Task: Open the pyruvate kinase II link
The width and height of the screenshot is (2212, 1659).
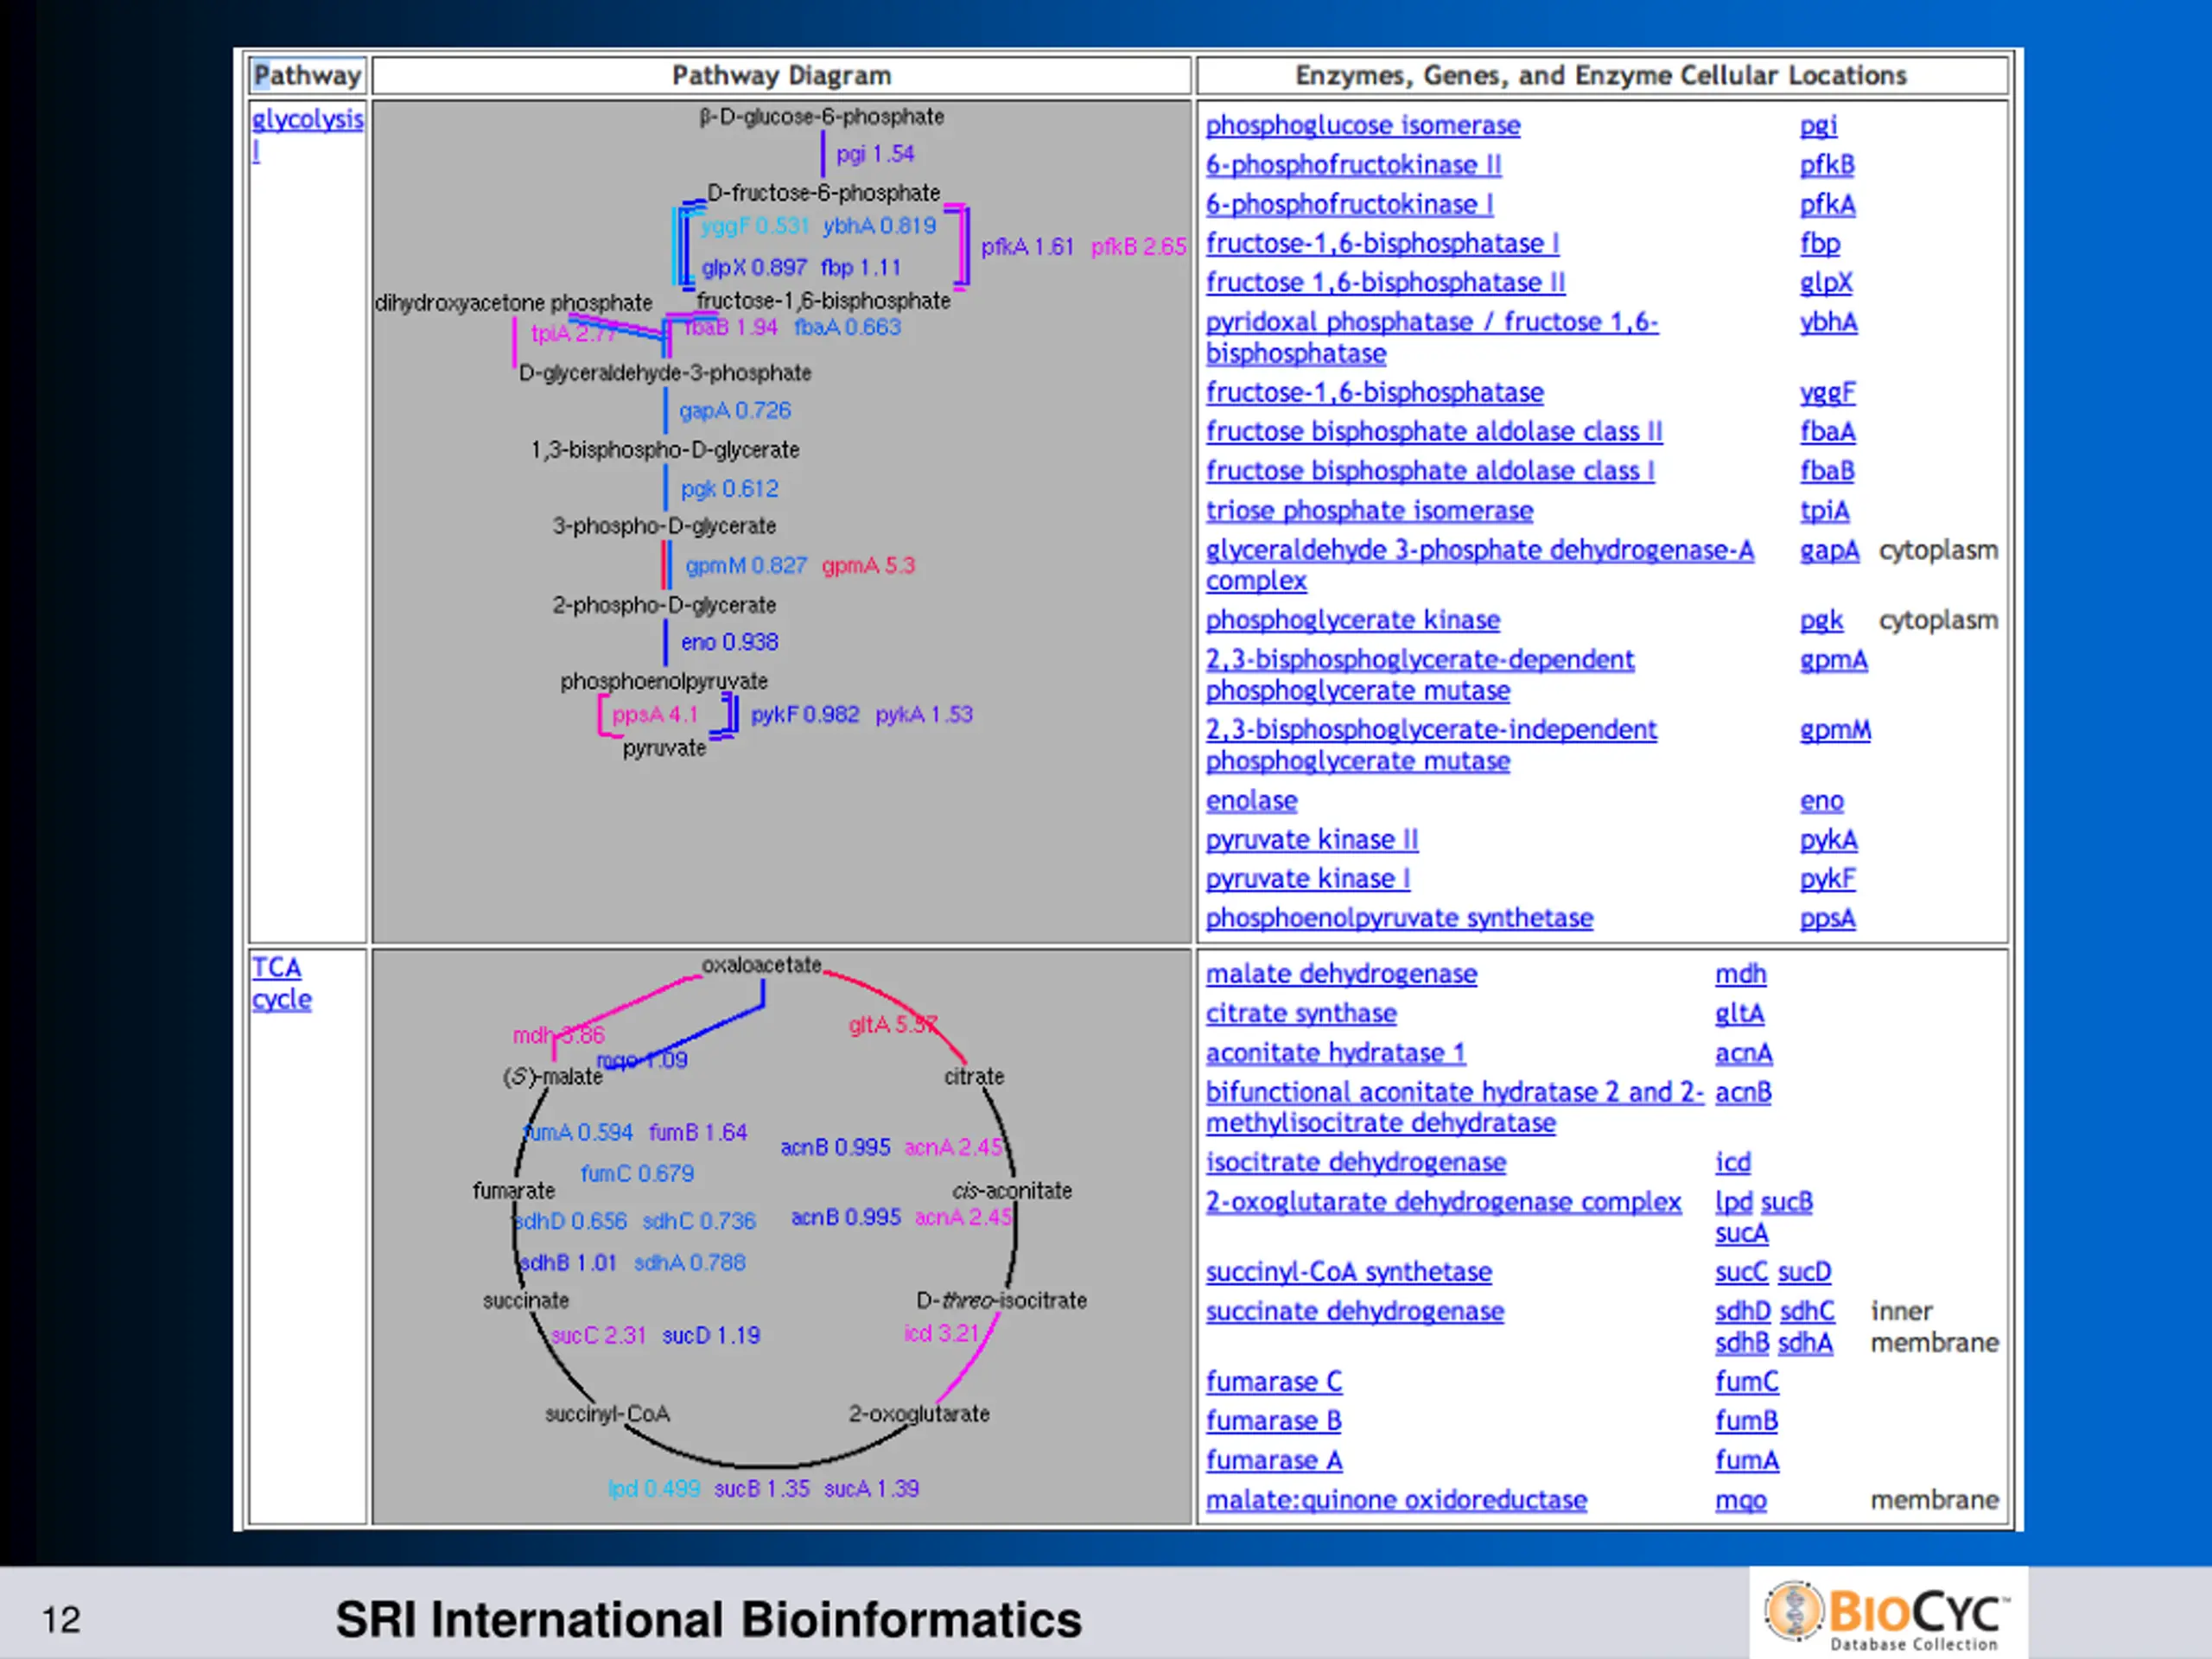Action: (1312, 840)
